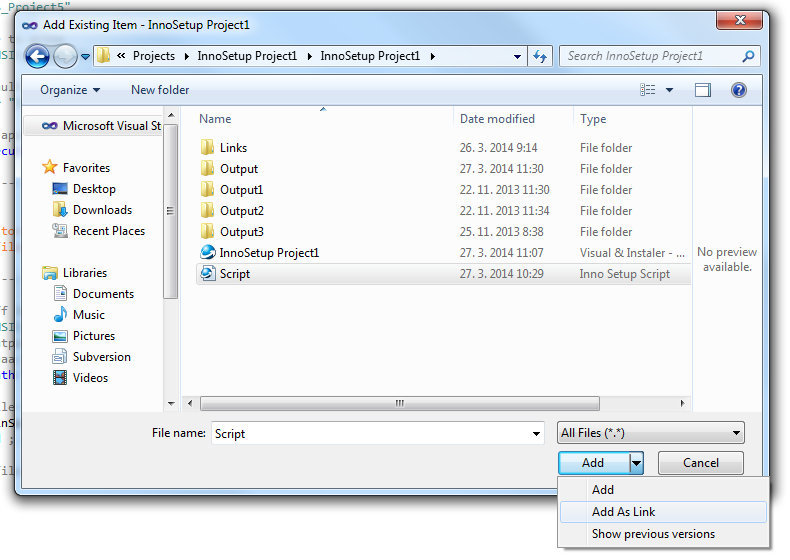
Task: Click date 27. 3. 2014 11:30 of Output
Action: [501, 169]
